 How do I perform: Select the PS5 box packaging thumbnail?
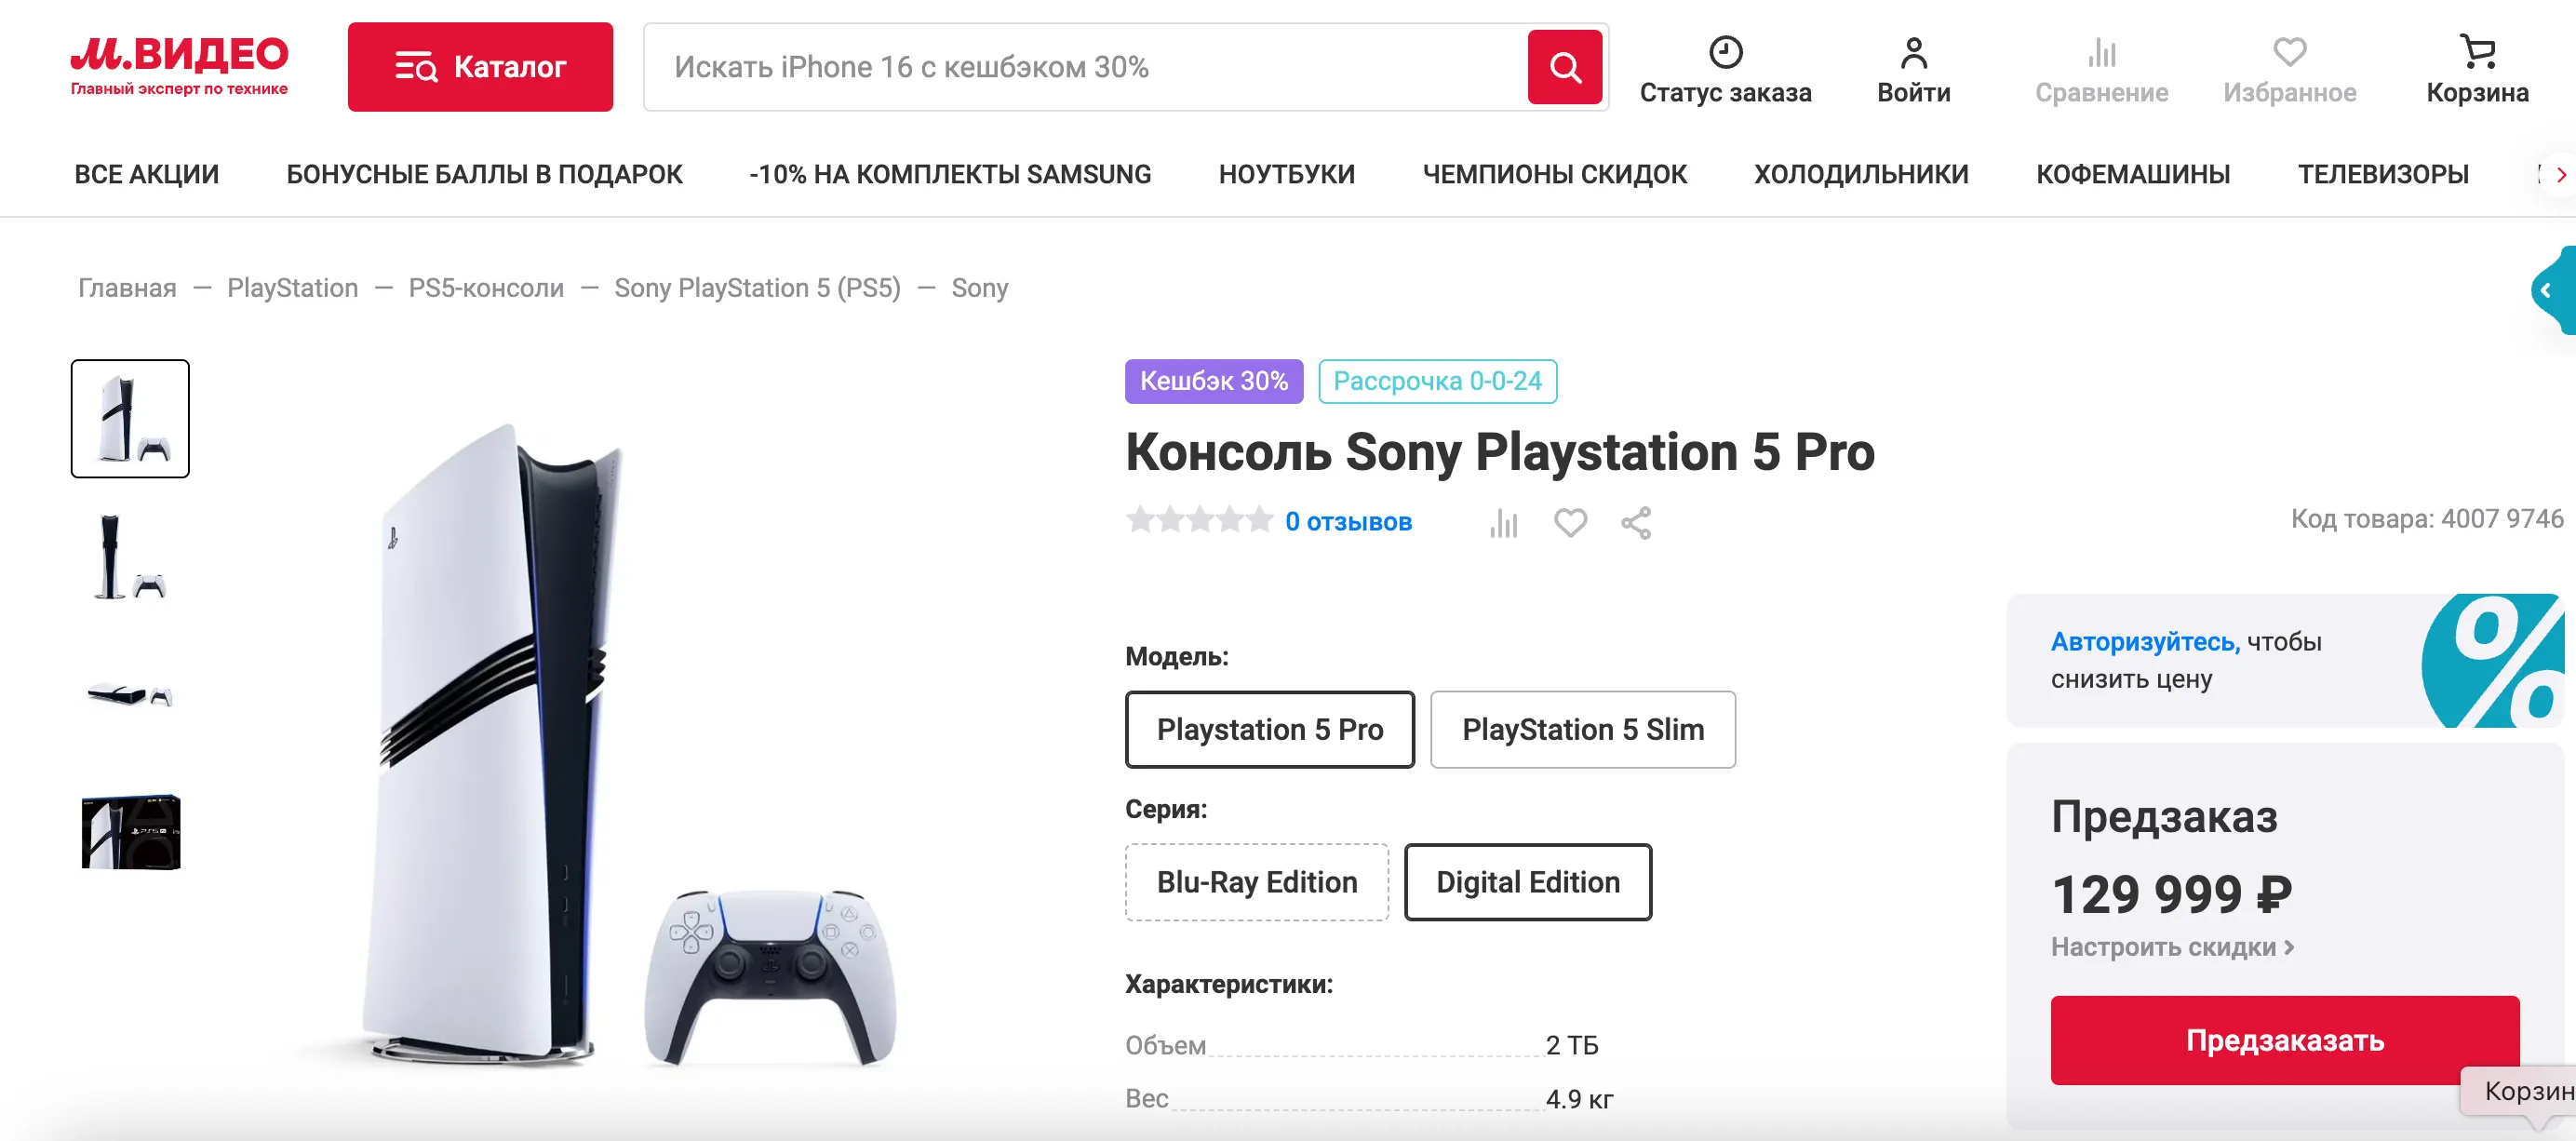[131, 832]
